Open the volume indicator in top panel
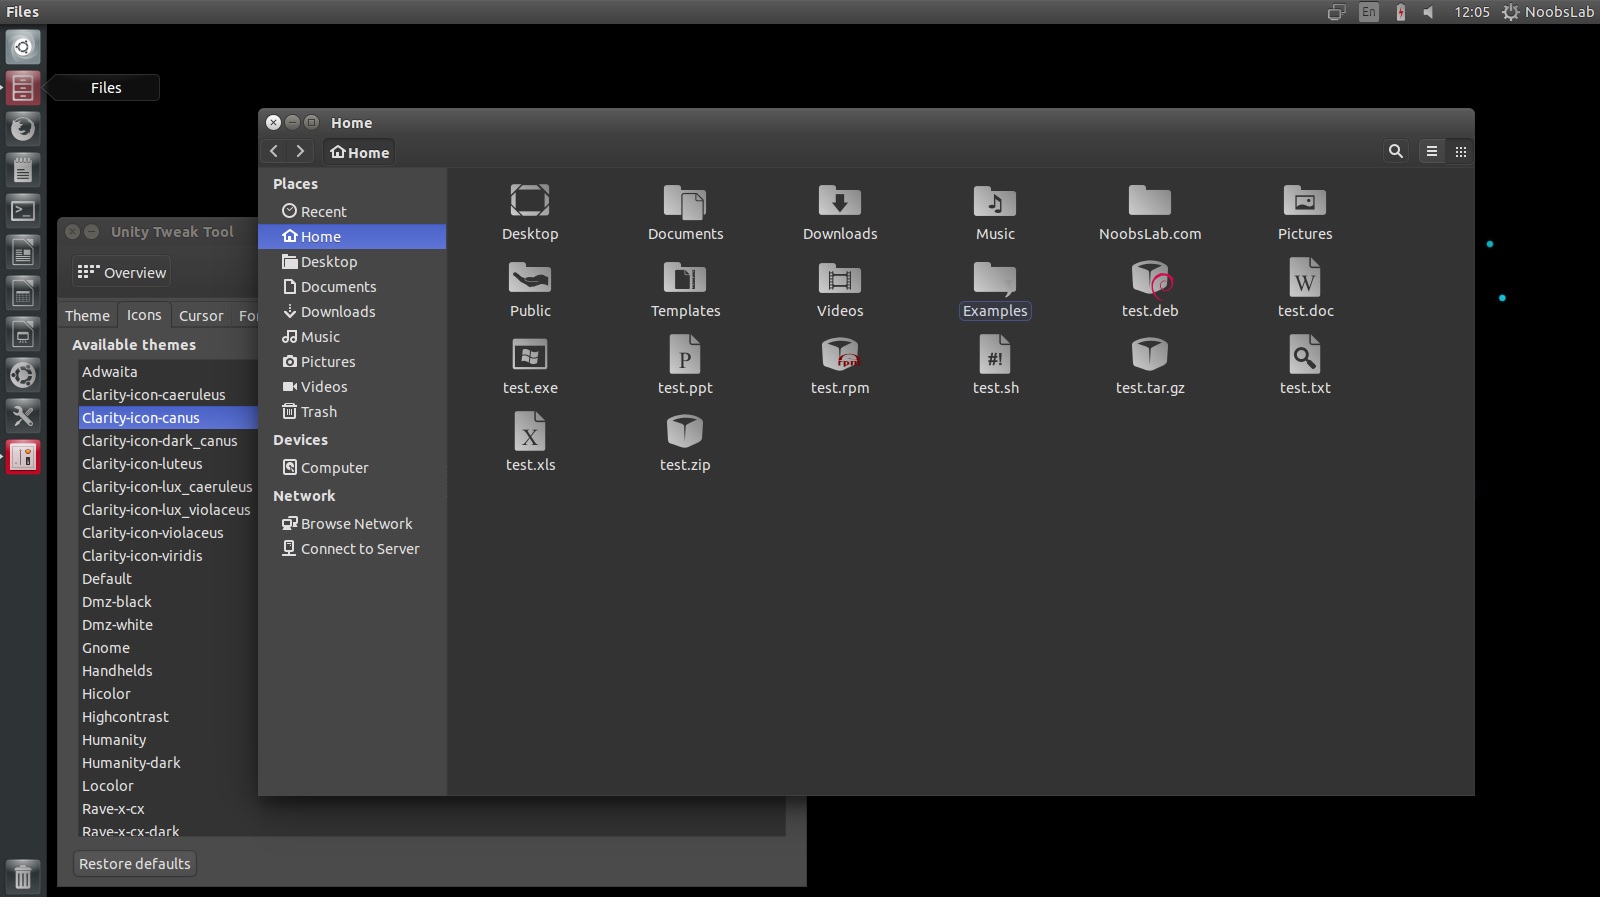Viewport: 1600px width, 897px height. [x=1428, y=12]
